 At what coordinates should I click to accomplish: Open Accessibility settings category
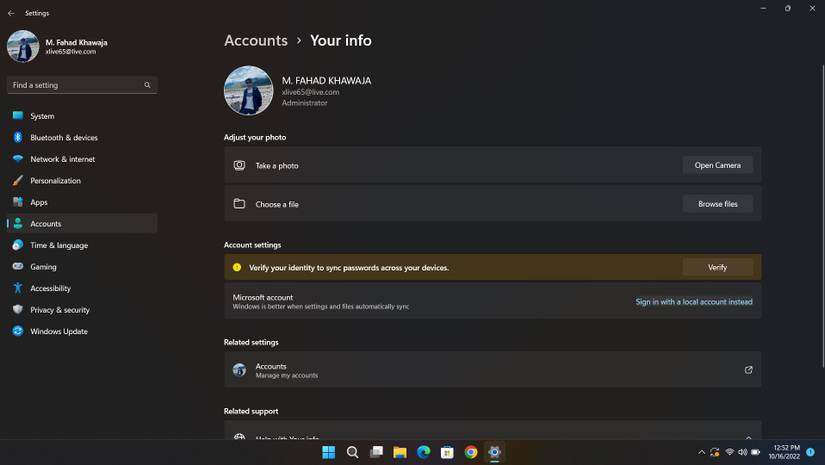click(x=82, y=288)
